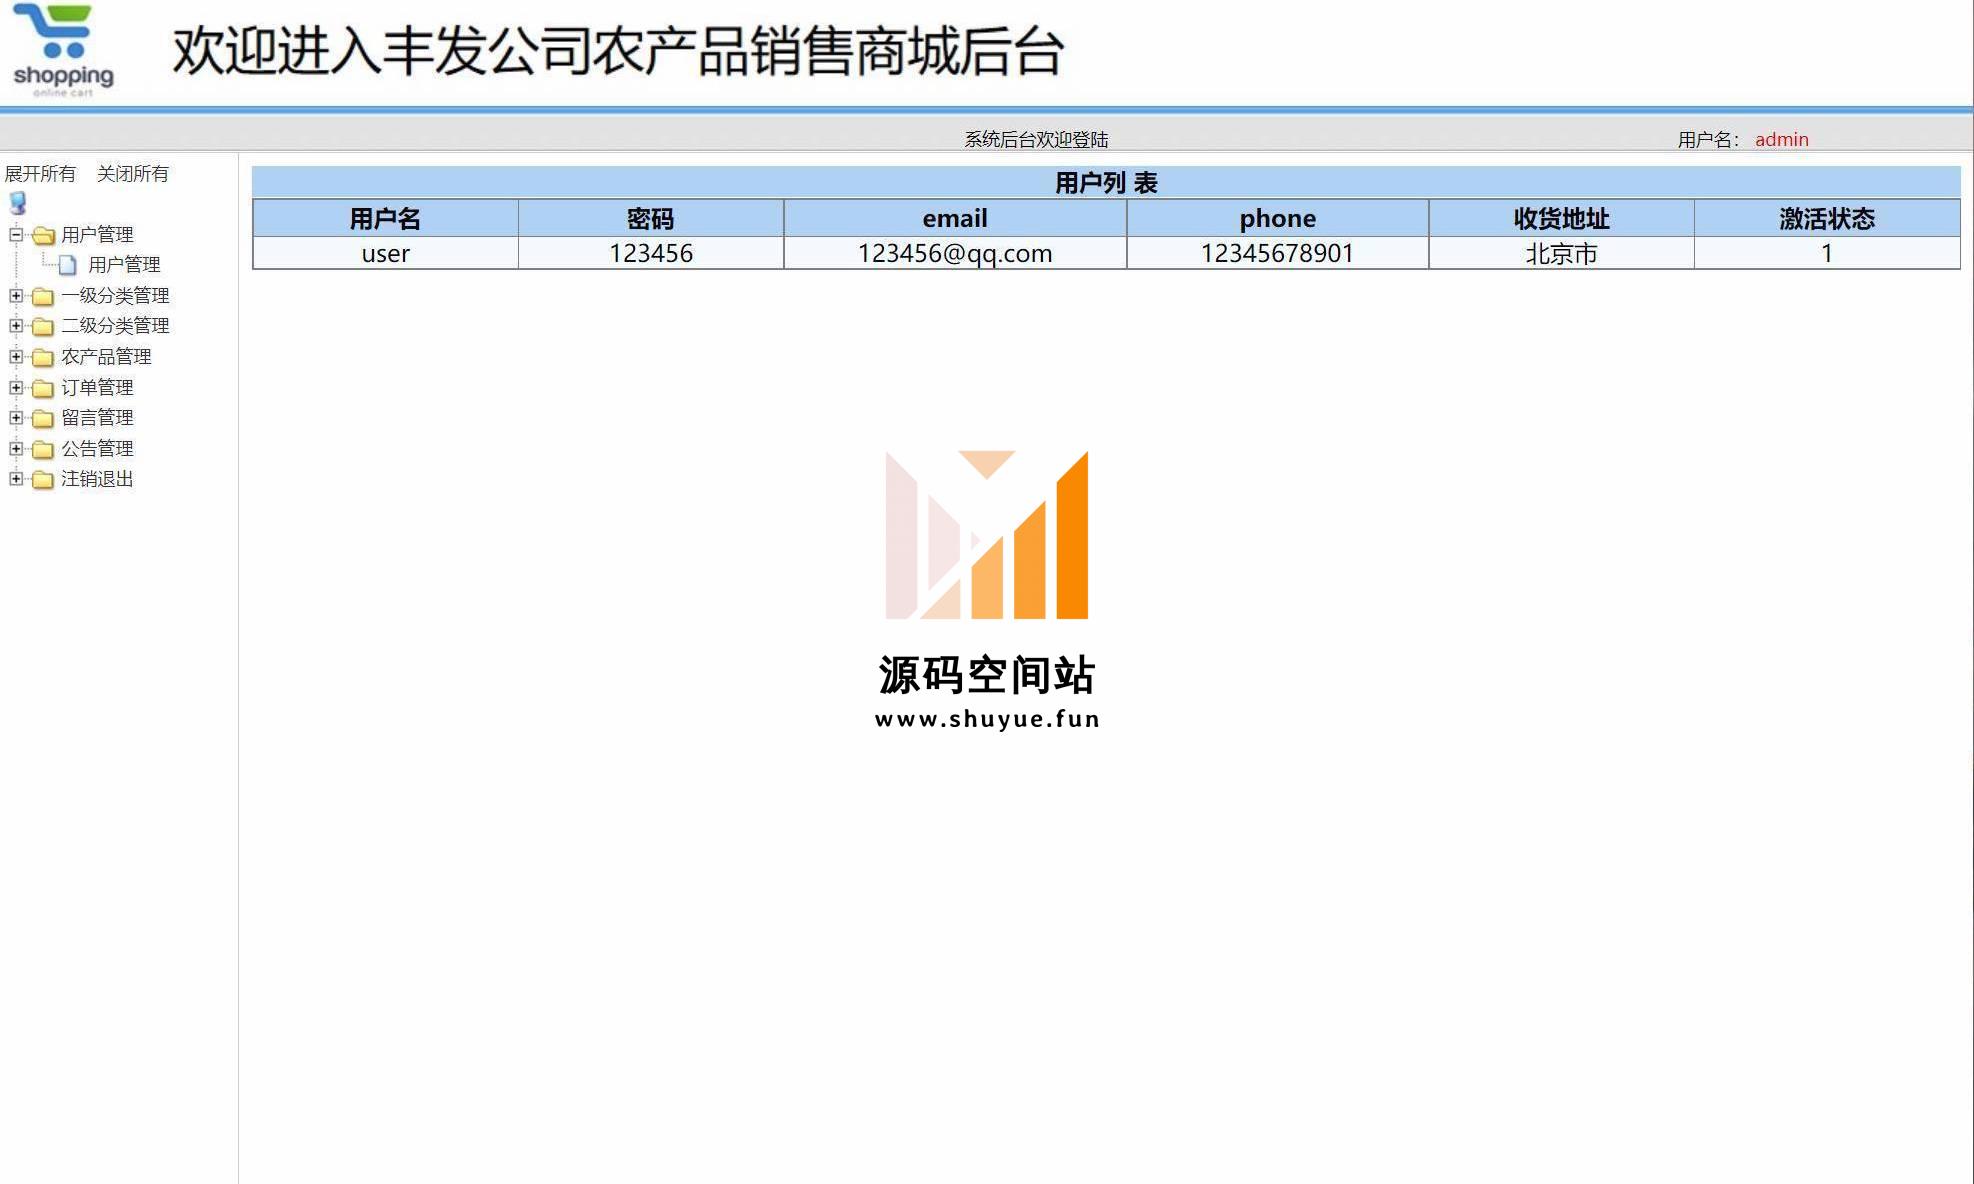Screen dimensions: 1974x1184
Task: Click the 留言管理 folder icon
Action: 43,418
